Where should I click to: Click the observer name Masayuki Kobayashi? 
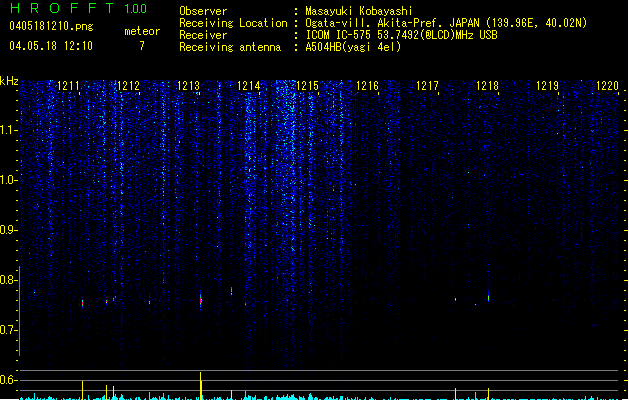point(359,11)
